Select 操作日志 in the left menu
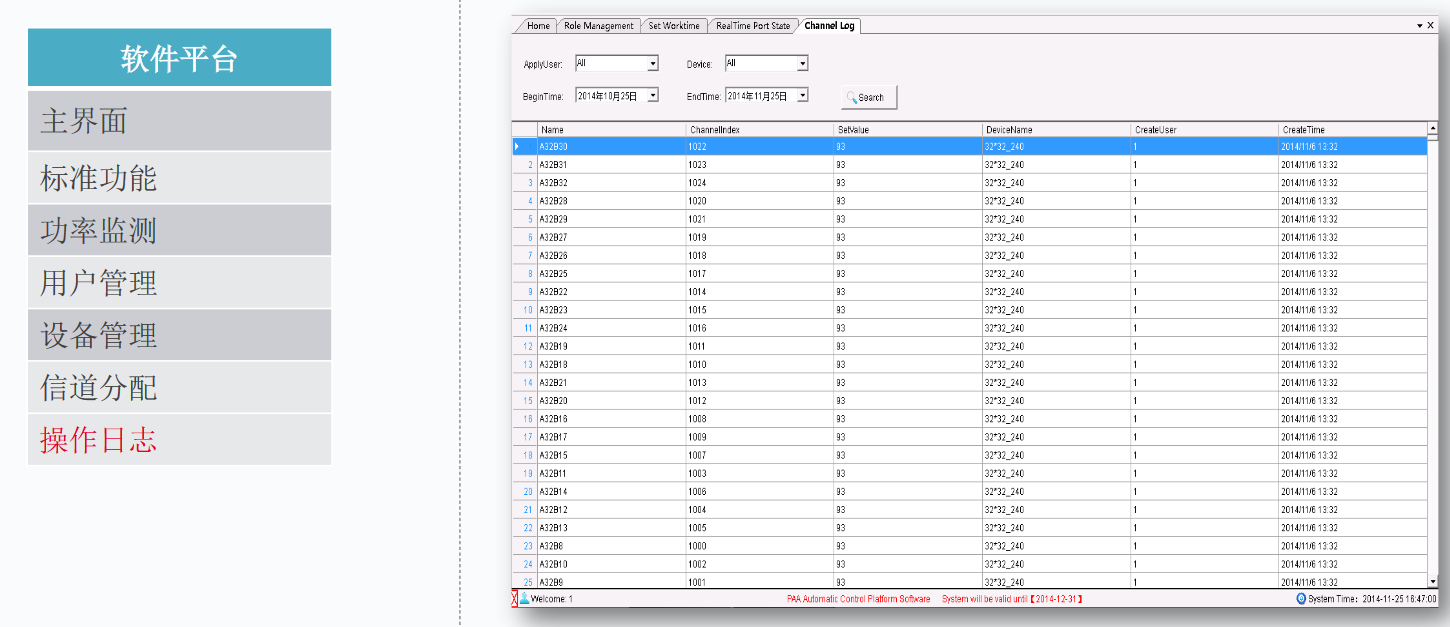This screenshot has width=1450, height=627. coord(179,440)
